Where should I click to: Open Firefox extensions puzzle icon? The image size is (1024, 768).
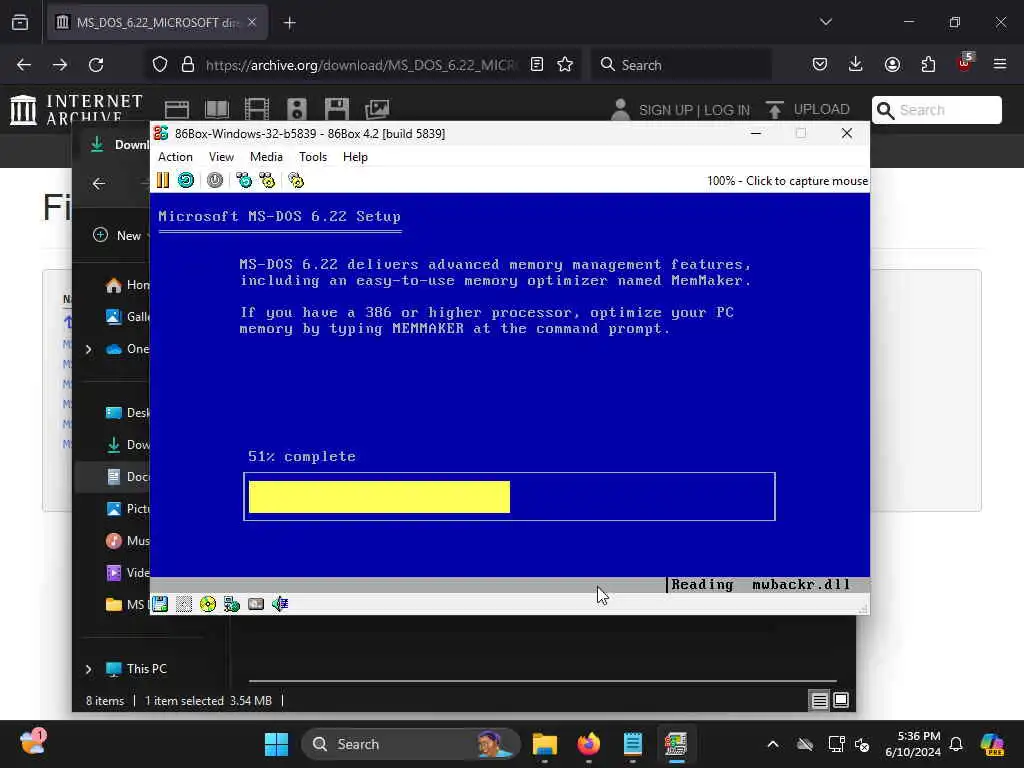pos(928,64)
